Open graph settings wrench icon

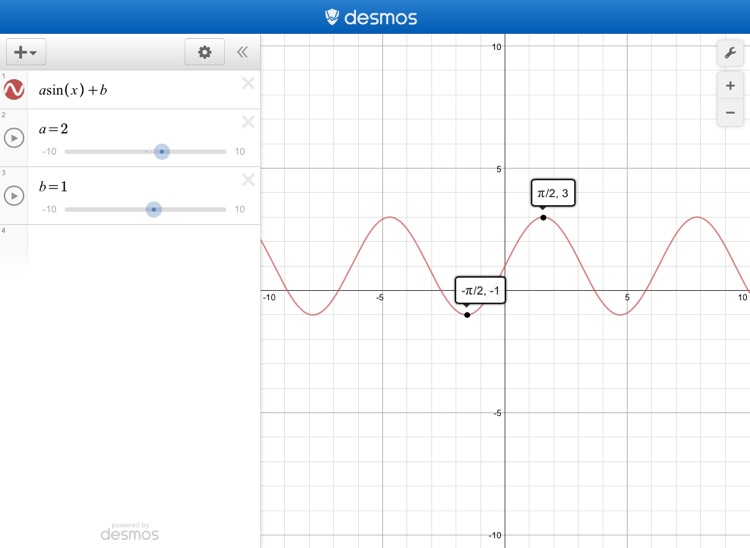(x=730, y=53)
